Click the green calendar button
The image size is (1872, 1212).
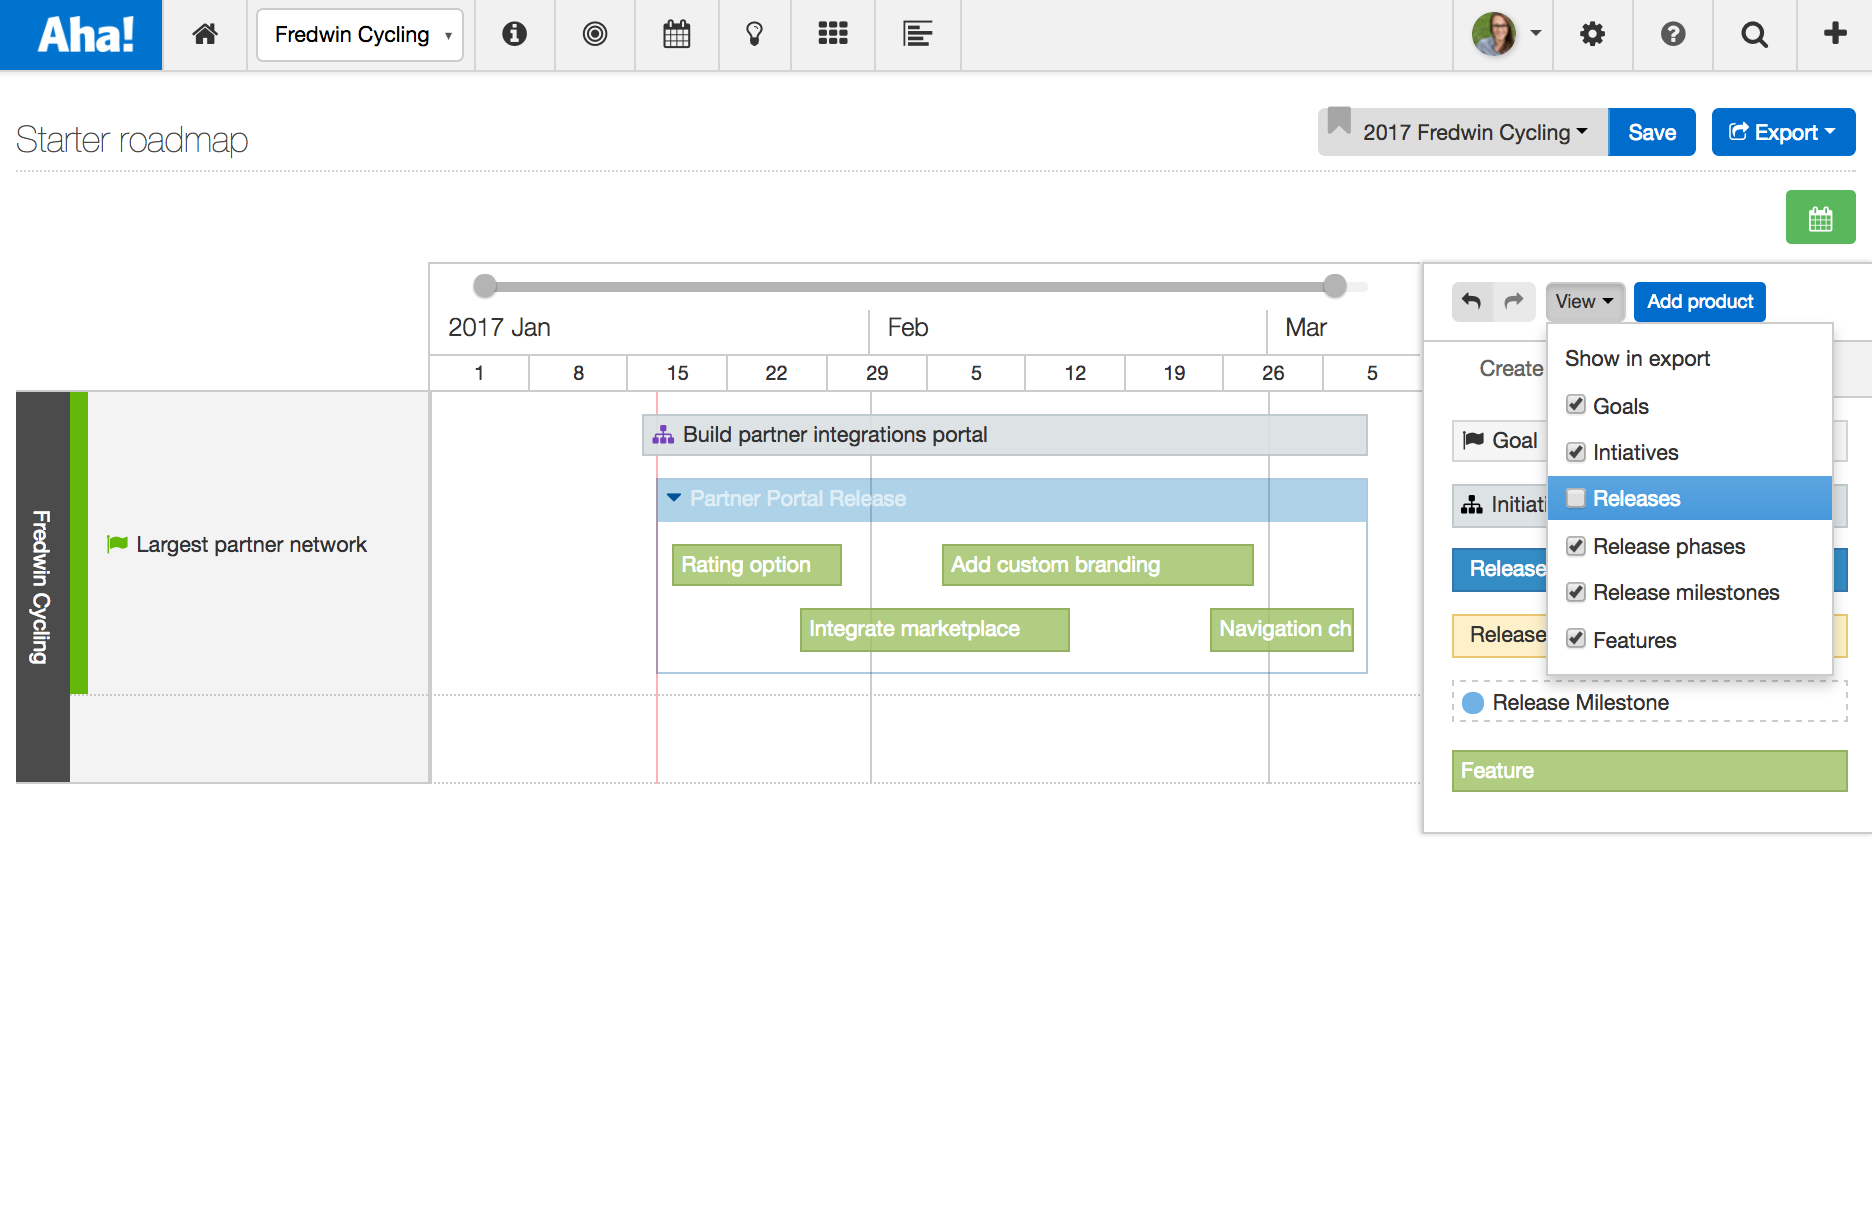[1821, 217]
